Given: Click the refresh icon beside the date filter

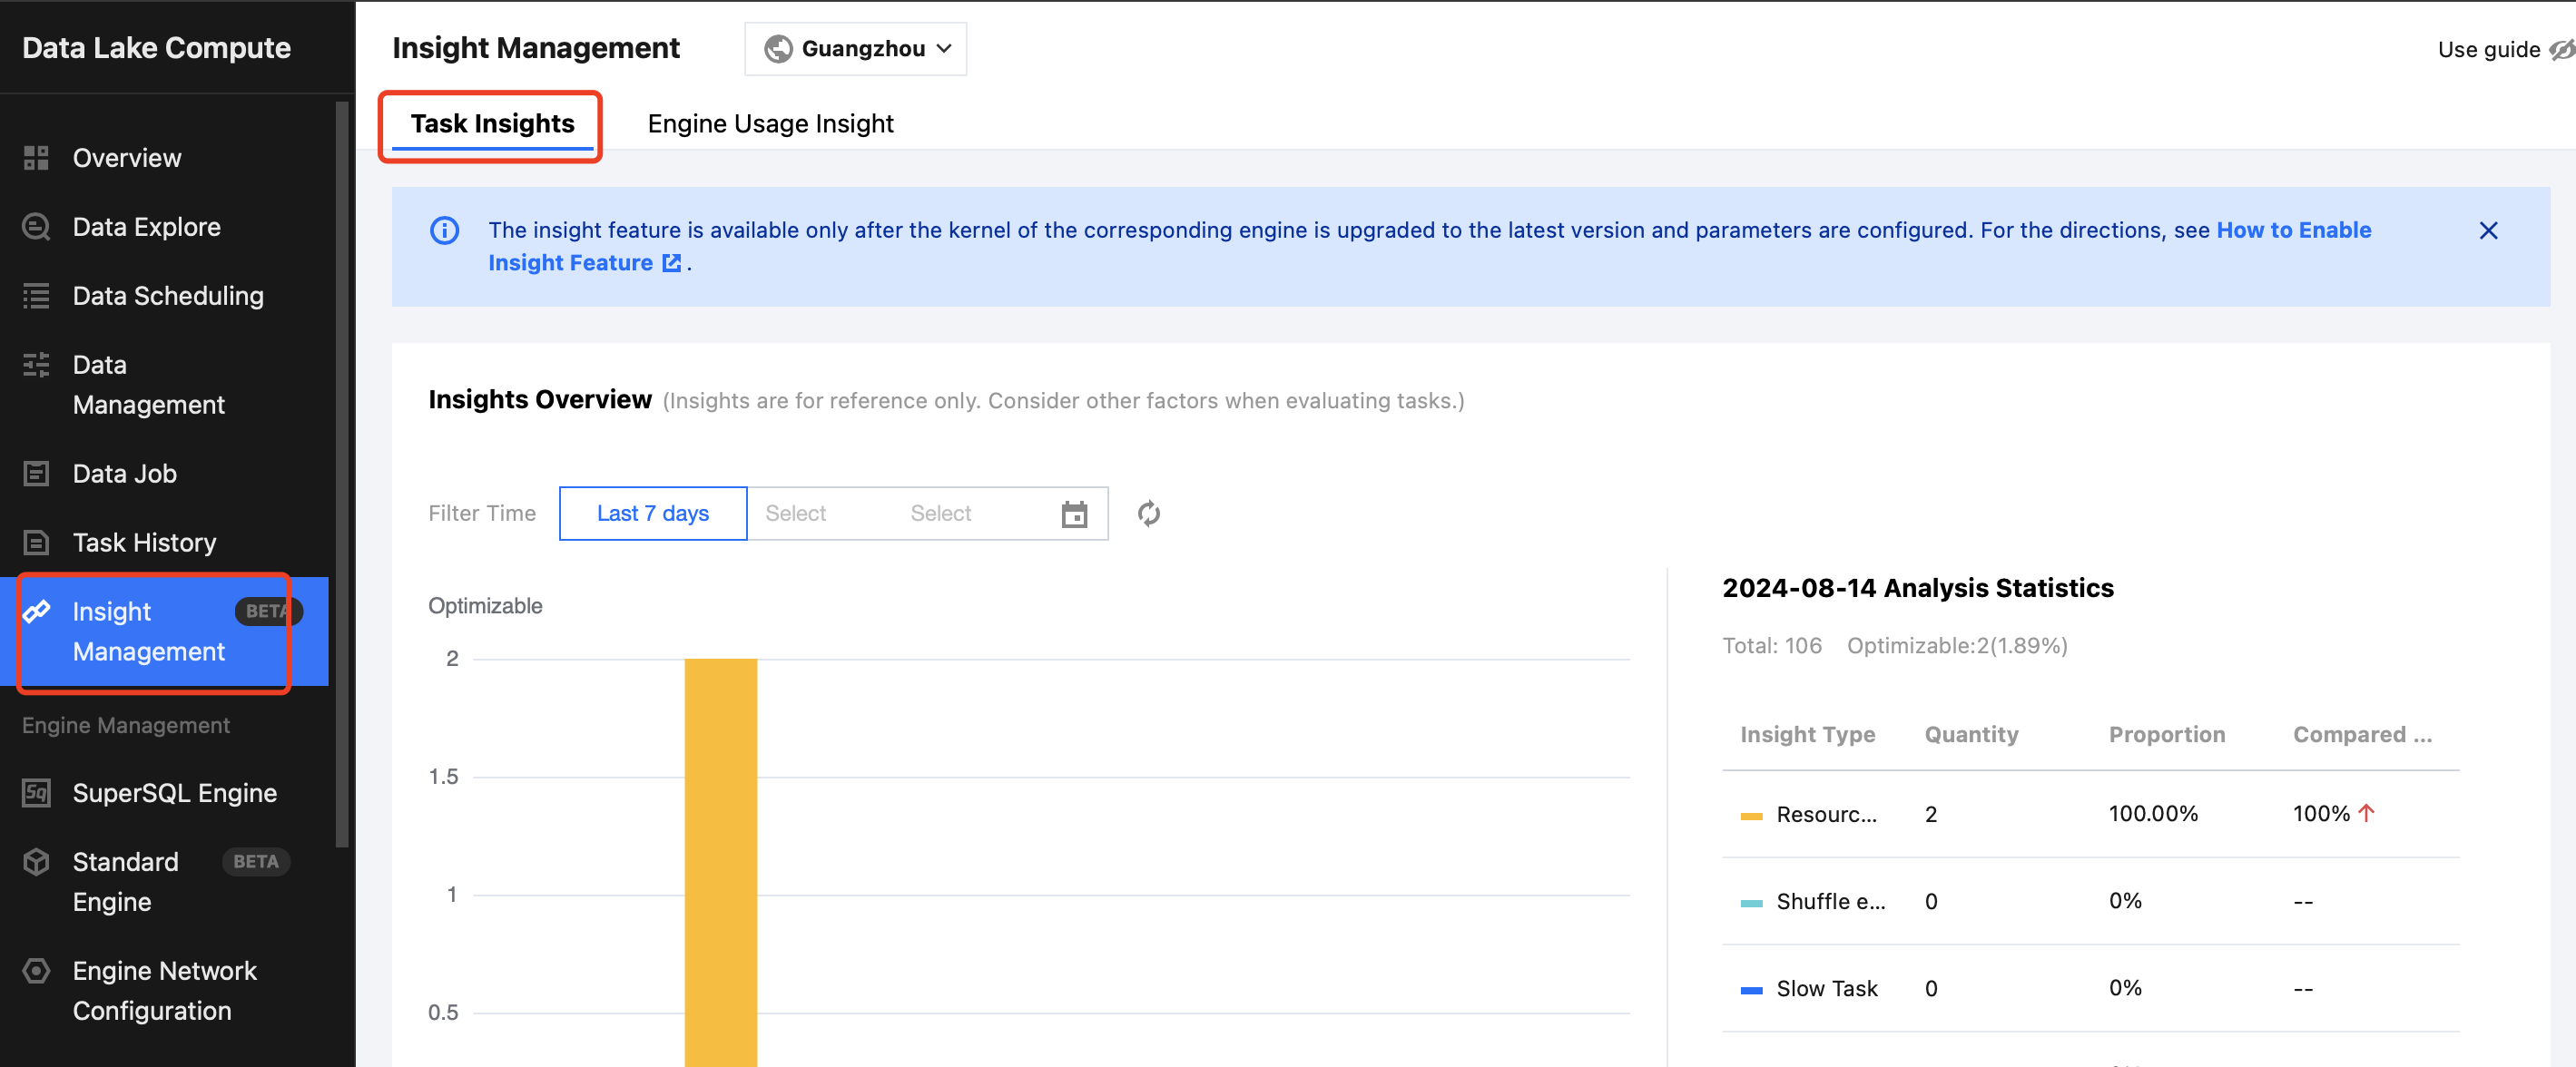Looking at the screenshot, I should click(x=1148, y=514).
